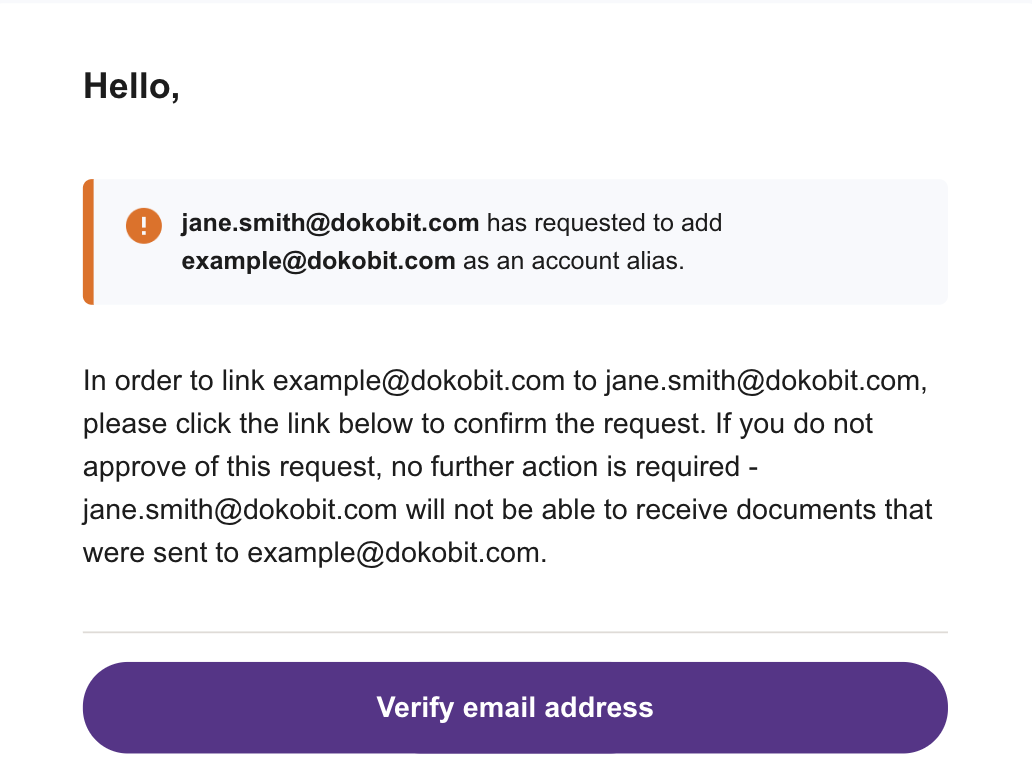Click the orange accent bar of the alert
Image resolution: width=1032 pixels, height=782 pixels.
[88, 242]
